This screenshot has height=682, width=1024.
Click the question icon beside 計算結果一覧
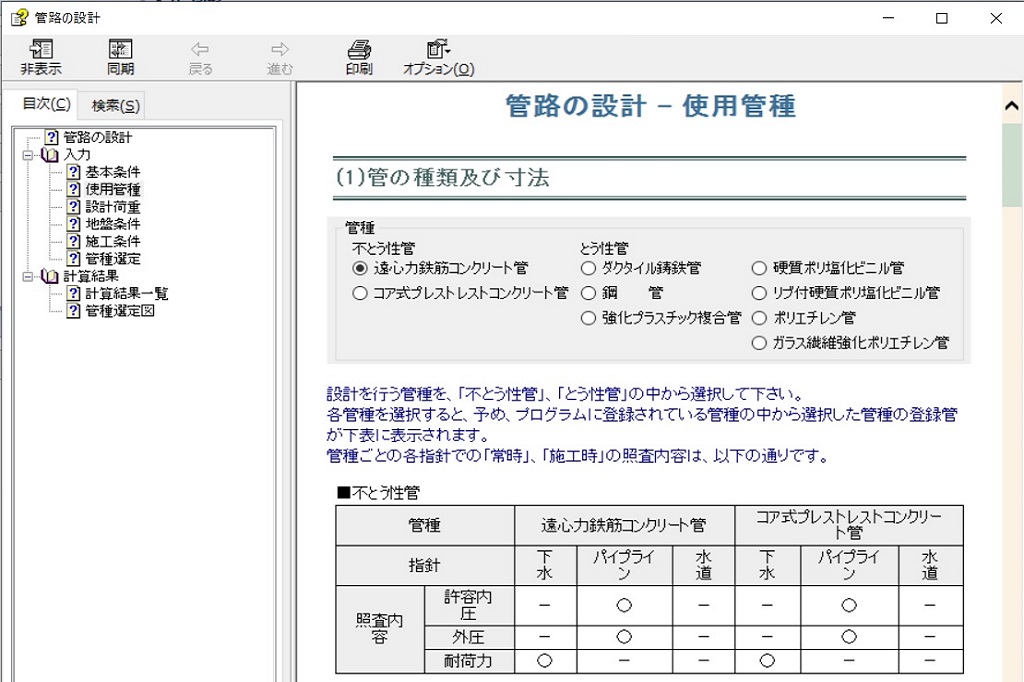74,293
